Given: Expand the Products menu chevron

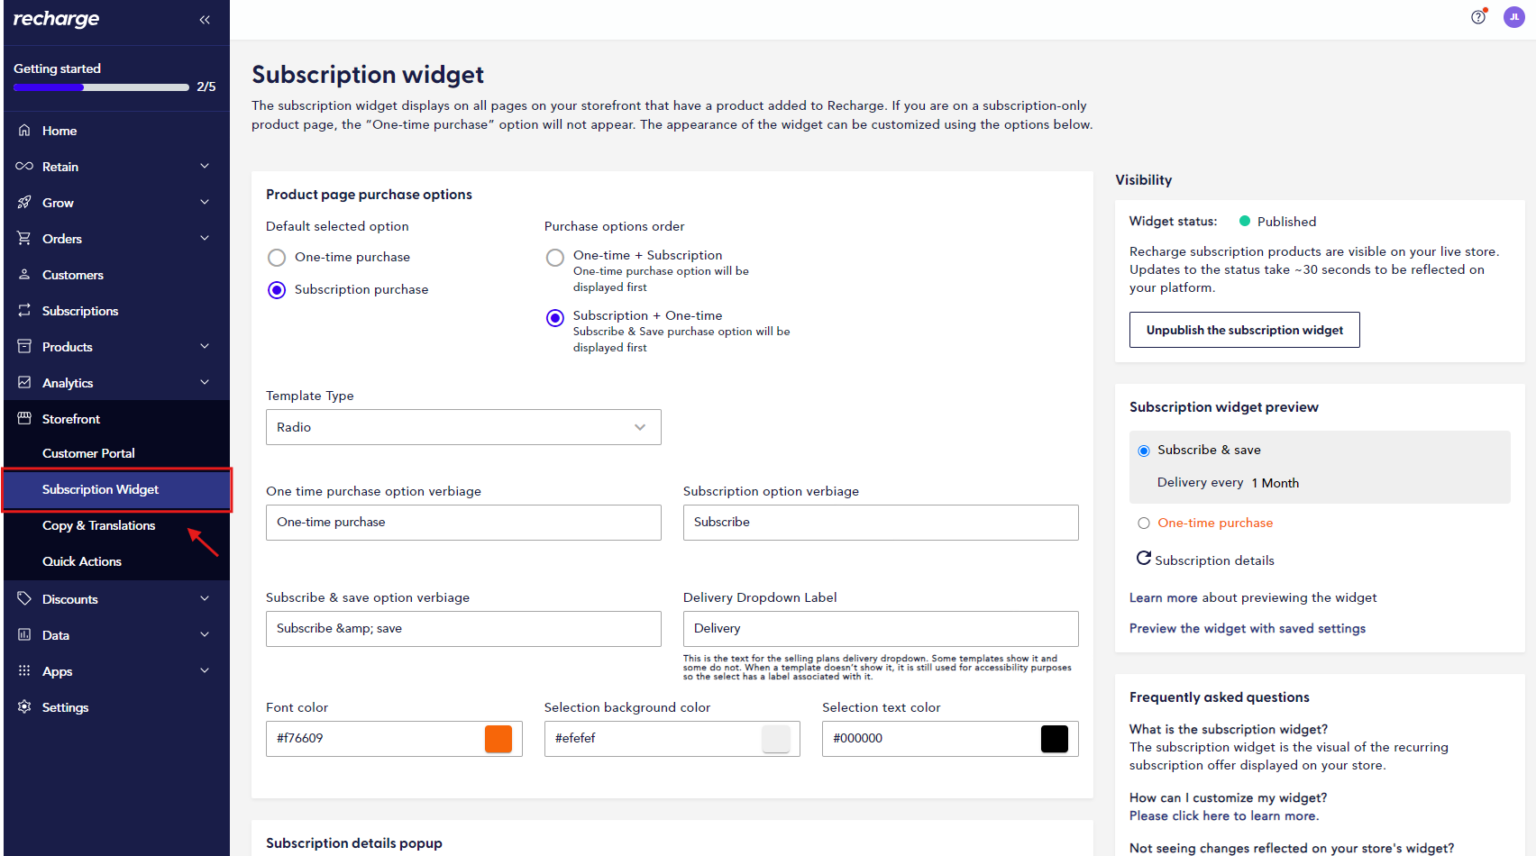Looking at the screenshot, I should click(x=205, y=346).
